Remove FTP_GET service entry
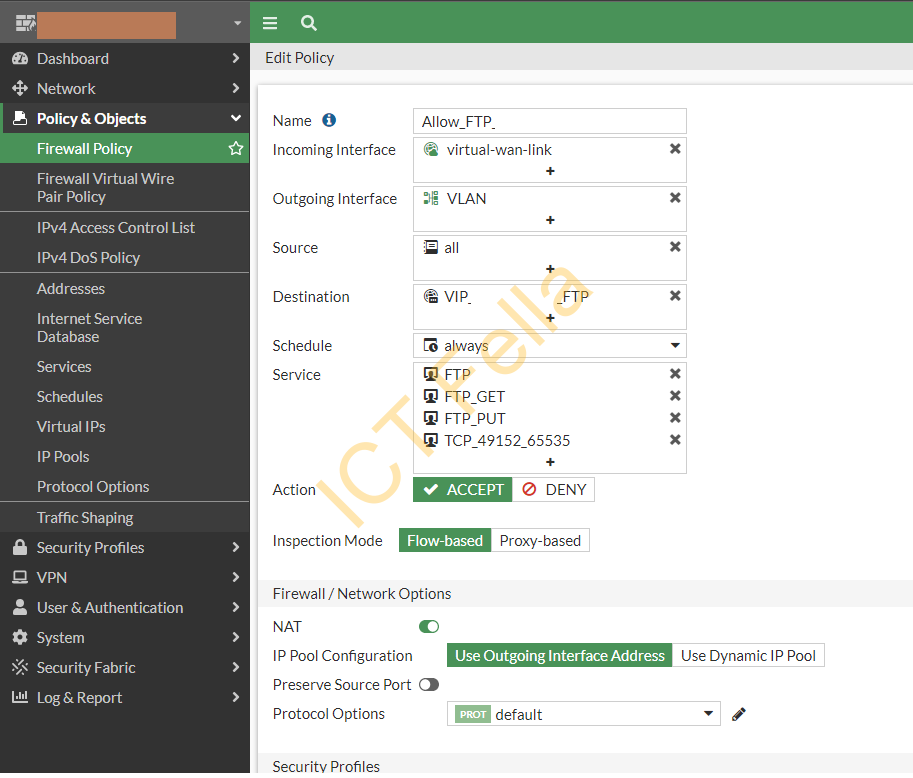 (675, 395)
